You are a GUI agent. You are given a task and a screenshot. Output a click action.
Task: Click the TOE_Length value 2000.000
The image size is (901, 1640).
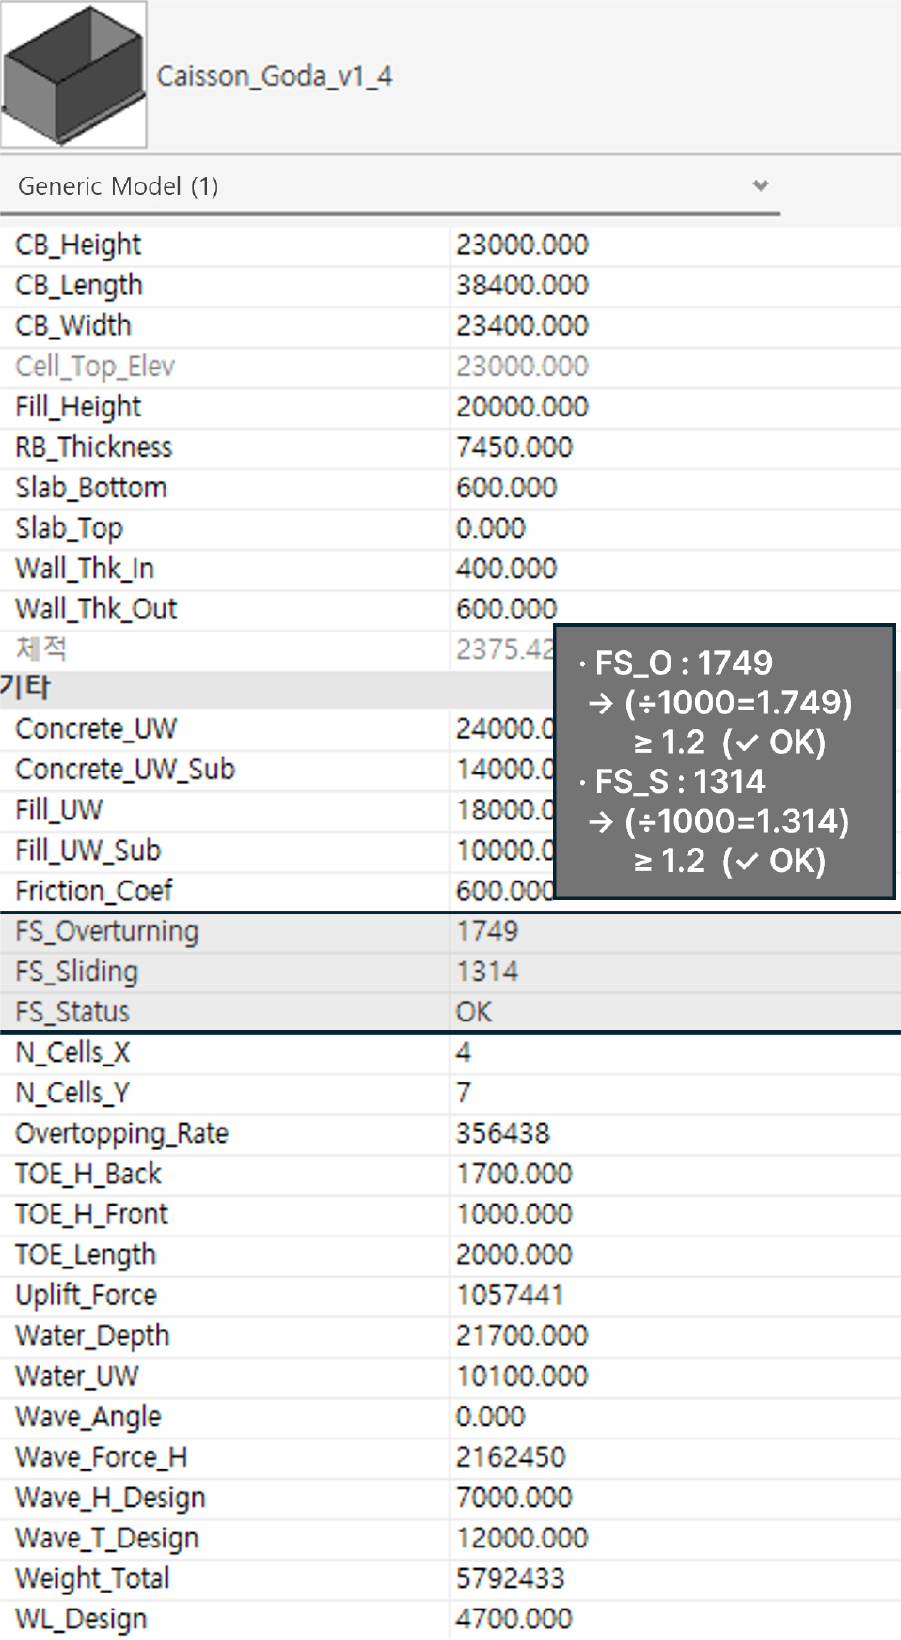pyautogui.click(x=514, y=1255)
